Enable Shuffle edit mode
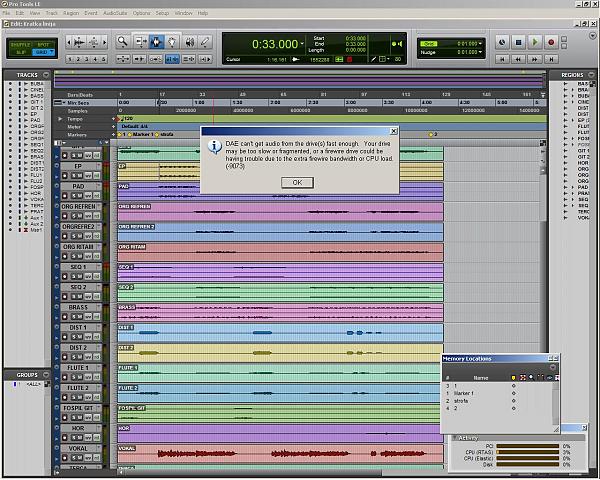 pos(21,45)
